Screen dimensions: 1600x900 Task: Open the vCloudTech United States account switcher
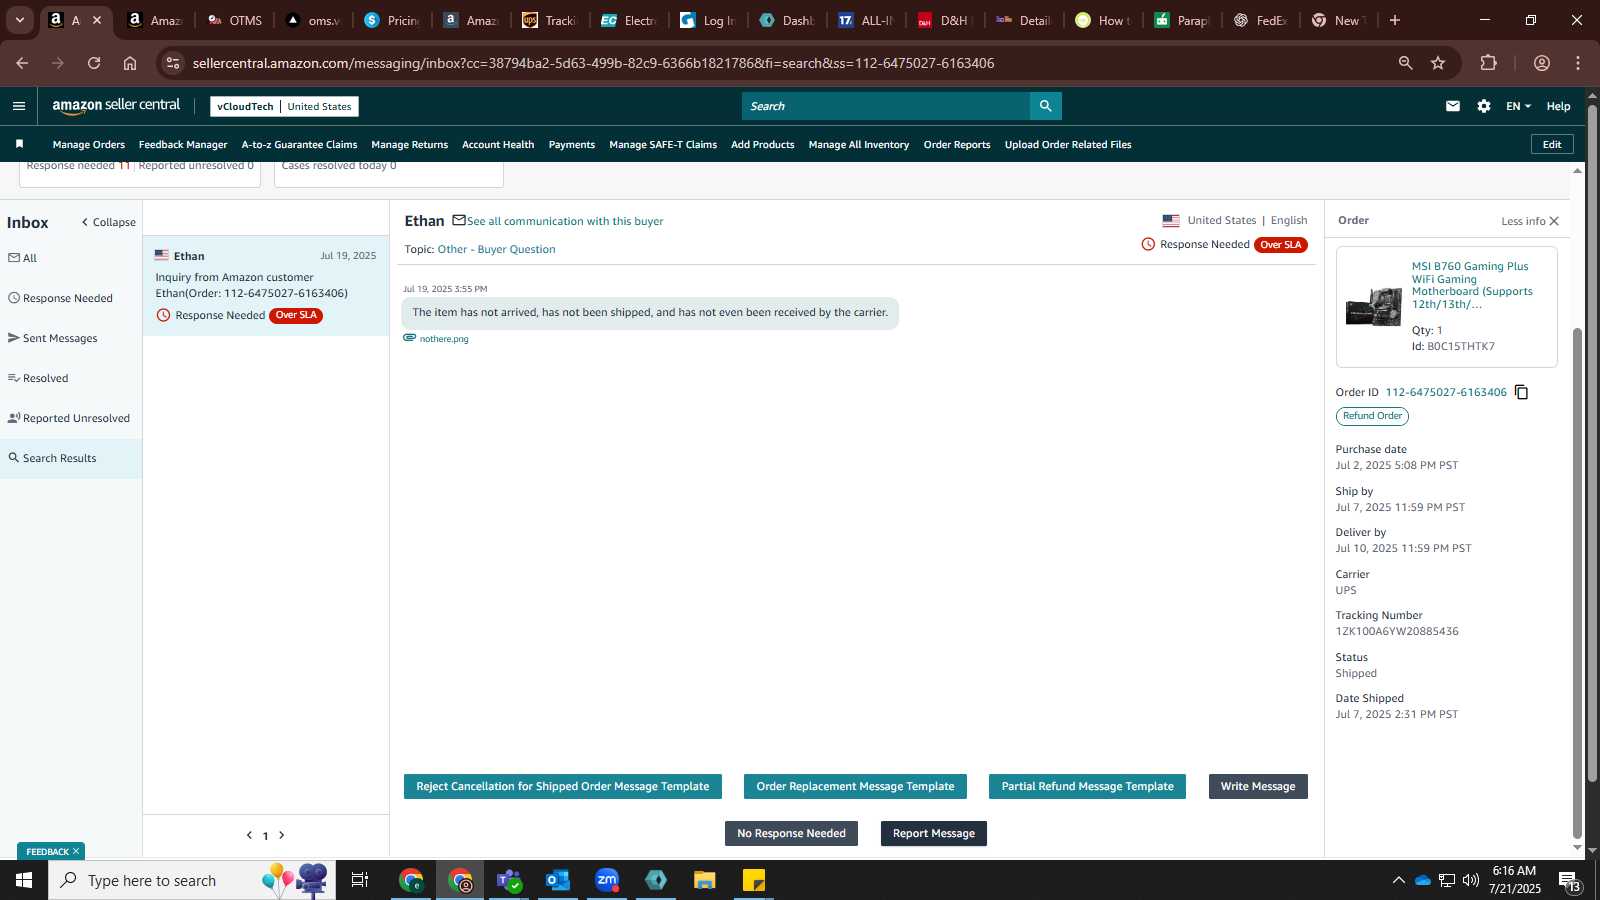tap(284, 106)
